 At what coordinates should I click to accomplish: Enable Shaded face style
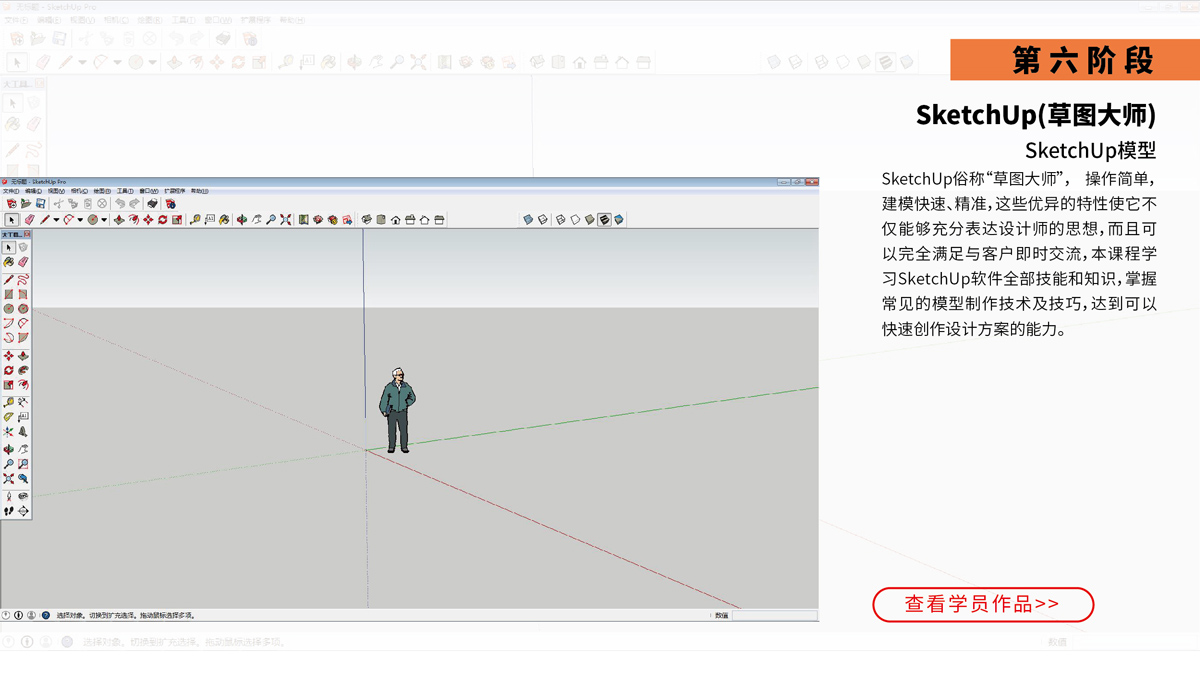click(x=589, y=219)
